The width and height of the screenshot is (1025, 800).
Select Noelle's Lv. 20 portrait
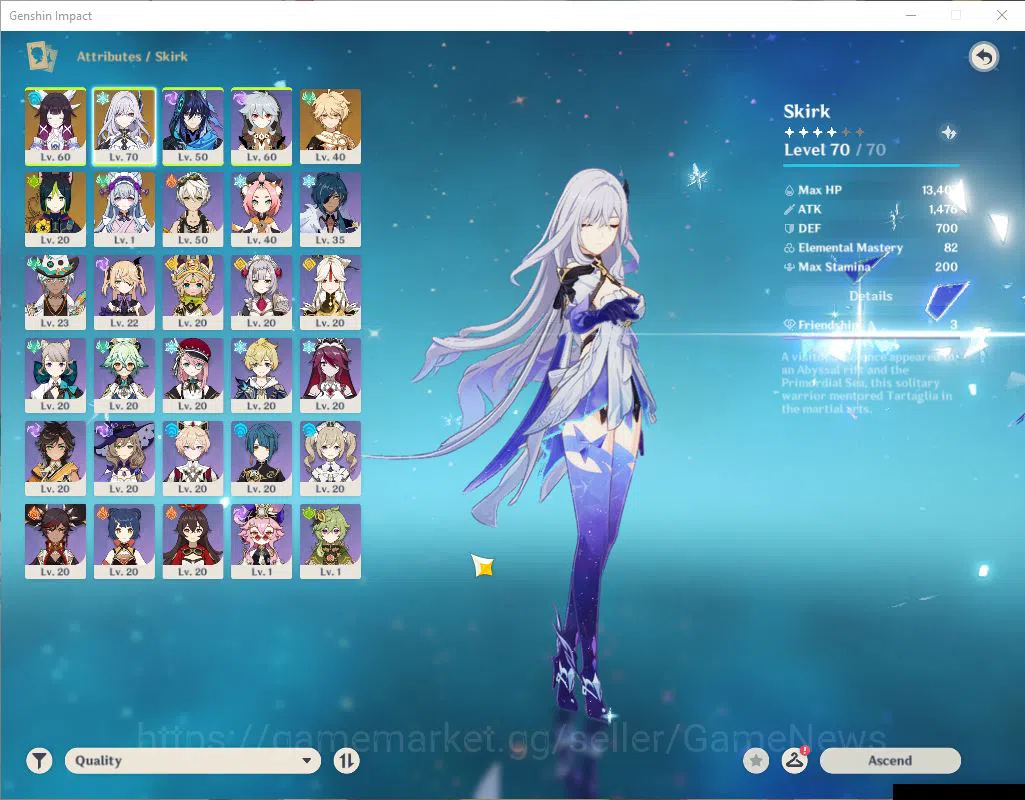pos(261,292)
